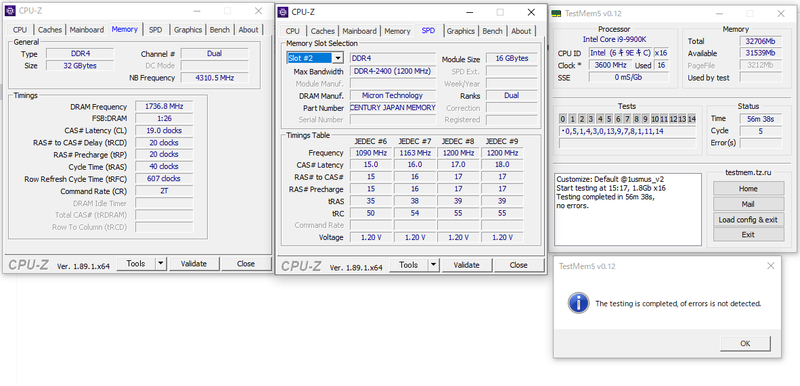Open Tools dropdown arrow in SPD CPU-Z window
800x386 pixels.
[434, 265]
